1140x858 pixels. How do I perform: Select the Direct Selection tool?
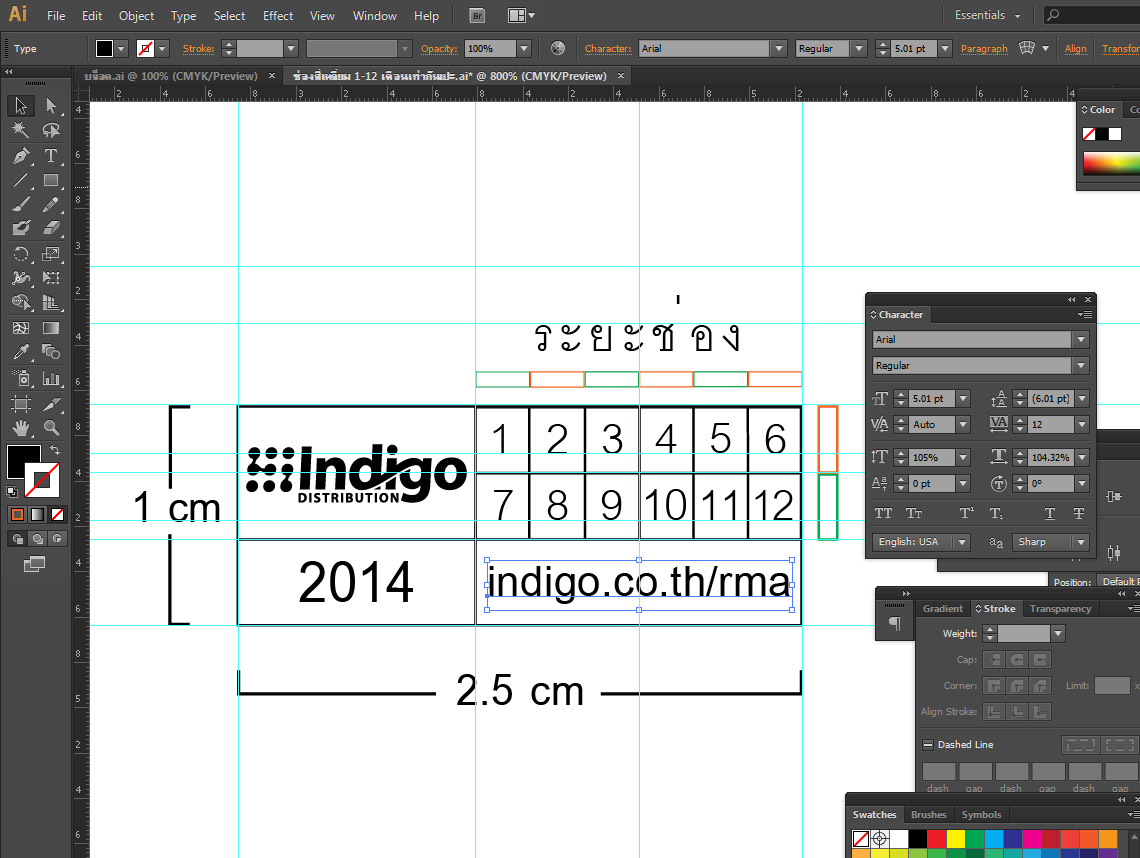coord(51,106)
